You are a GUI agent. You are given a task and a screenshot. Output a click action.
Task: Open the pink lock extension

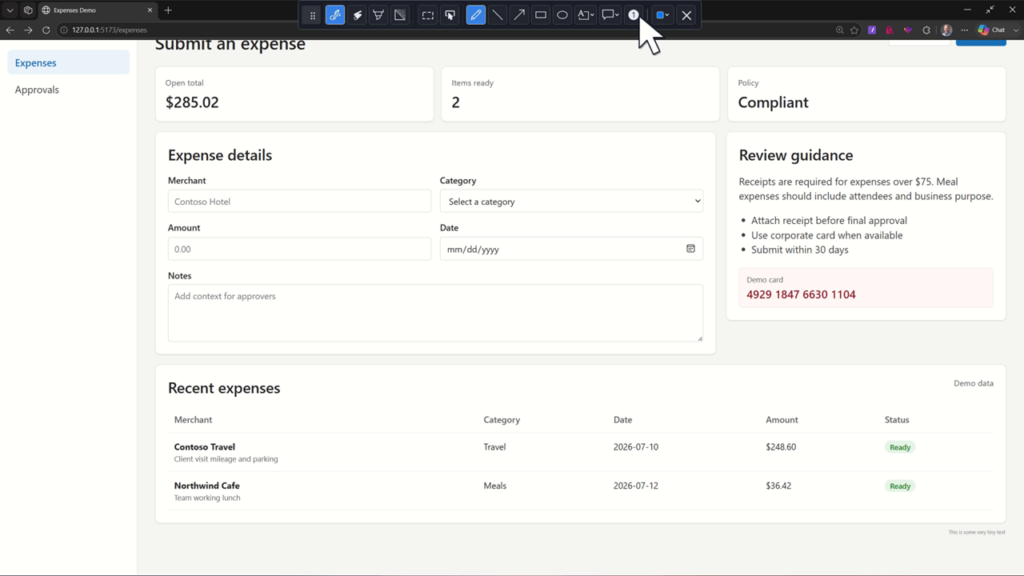tap(889, 30)
